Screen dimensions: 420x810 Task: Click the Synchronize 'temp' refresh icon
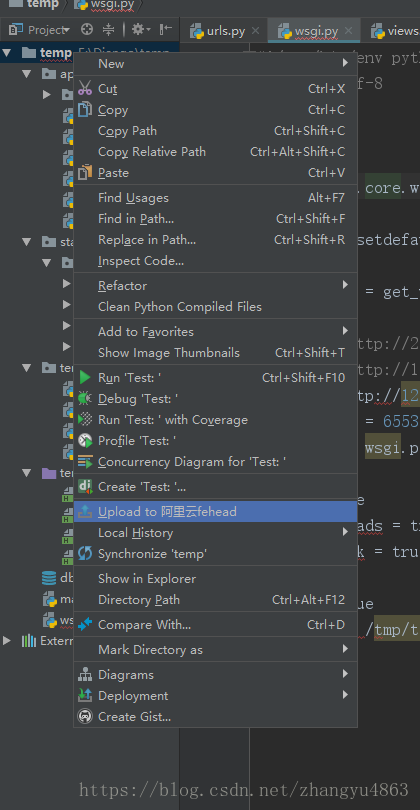(85, 554)
